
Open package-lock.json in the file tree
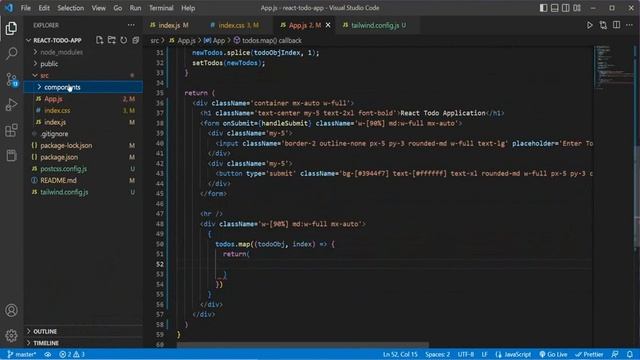click(x=83, y=145)
